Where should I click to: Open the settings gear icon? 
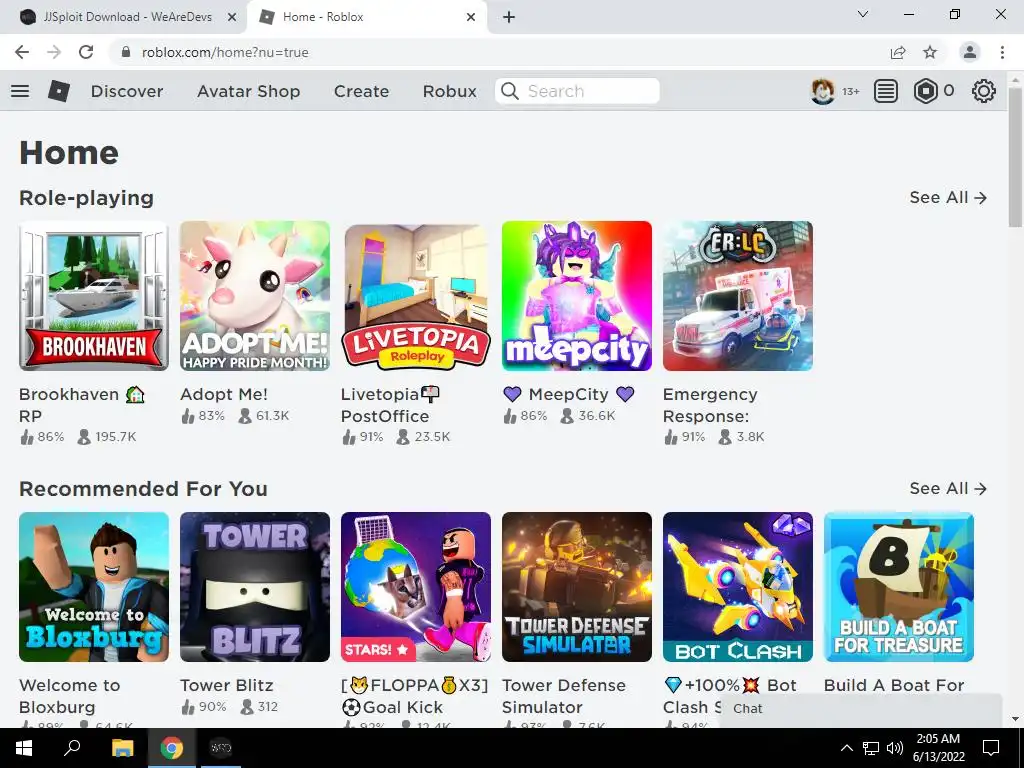pos(984,91)
